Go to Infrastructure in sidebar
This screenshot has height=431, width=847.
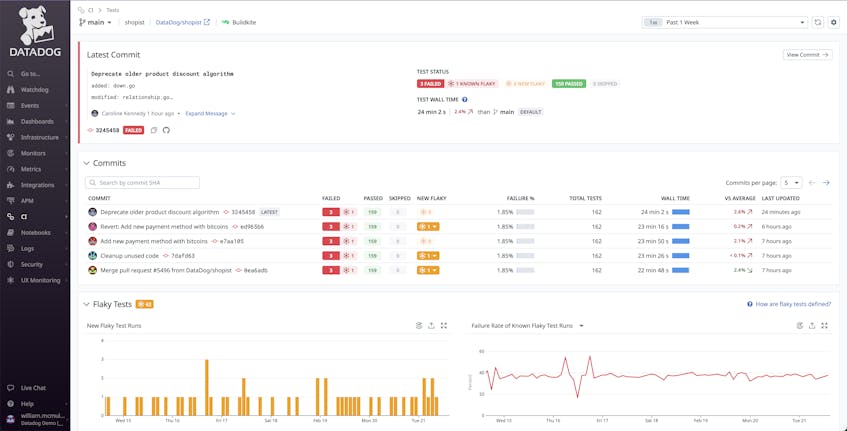pos(39,137)
